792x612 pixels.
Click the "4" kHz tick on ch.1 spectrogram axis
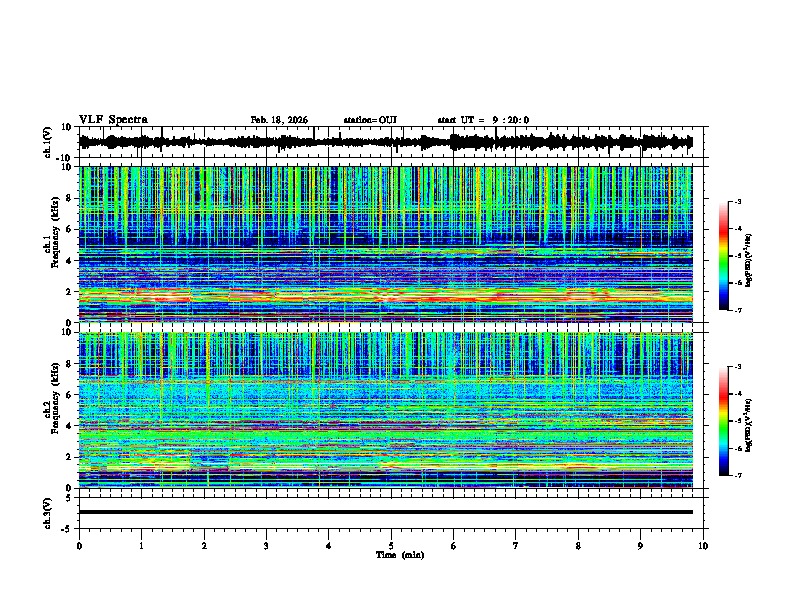(x=70, y=261)
